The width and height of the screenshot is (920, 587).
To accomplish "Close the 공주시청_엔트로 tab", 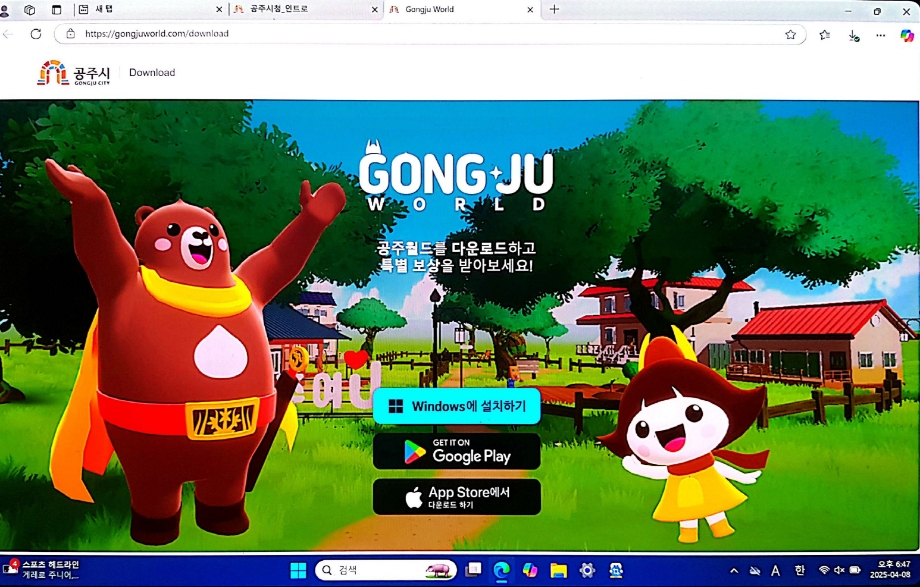I will click(375, 9).
